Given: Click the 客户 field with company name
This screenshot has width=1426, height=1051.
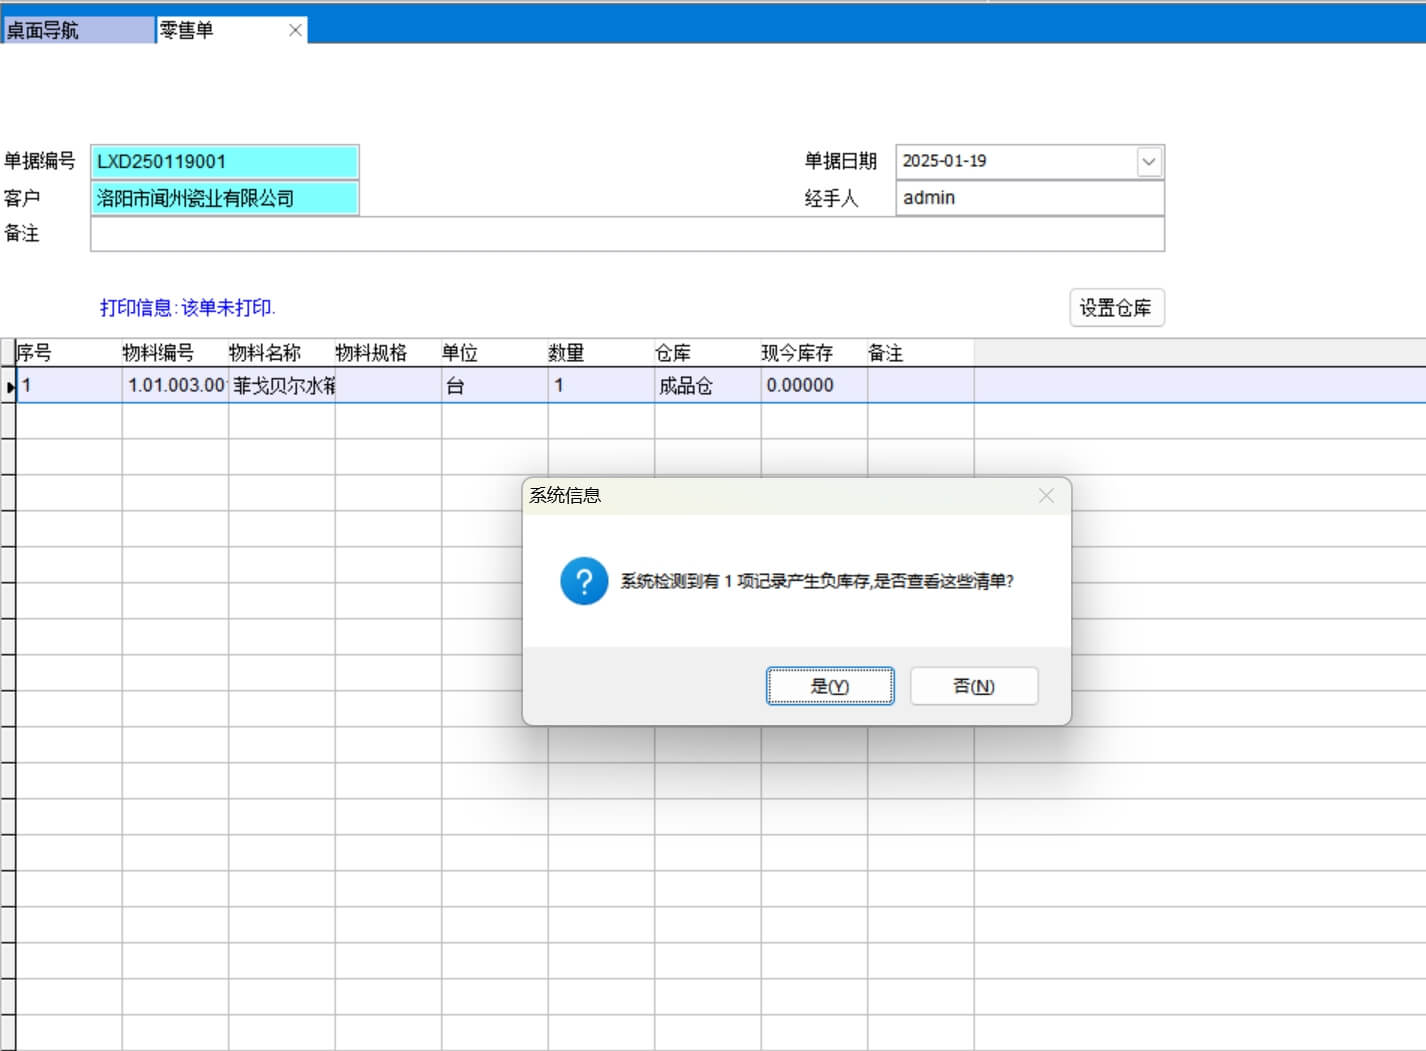Looking at the screenshot, I should [x=224, y=198].
